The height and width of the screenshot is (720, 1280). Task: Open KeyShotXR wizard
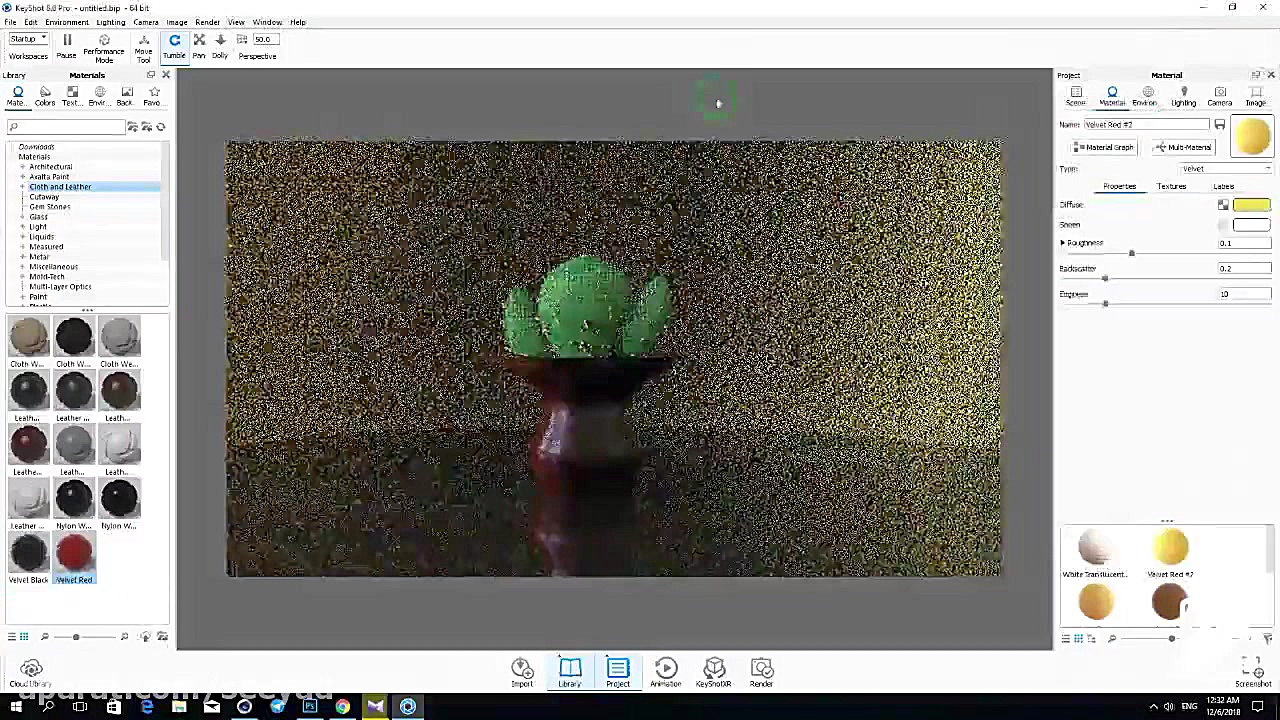point(714,672)
